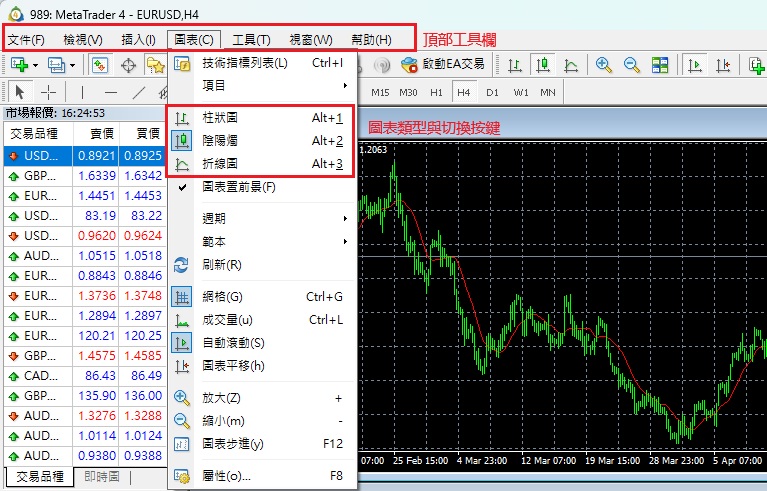Open the profiles dropdown arrow
Screen dimensions: 767x491
[72, 65]
